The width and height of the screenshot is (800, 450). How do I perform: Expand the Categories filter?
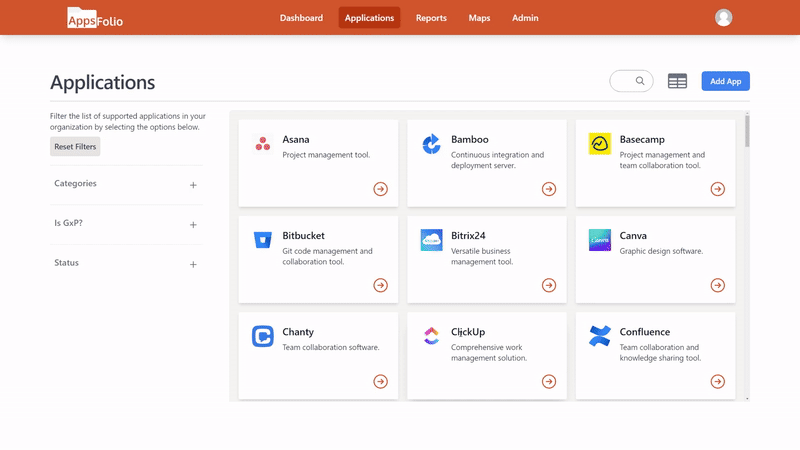coord(193,185)
